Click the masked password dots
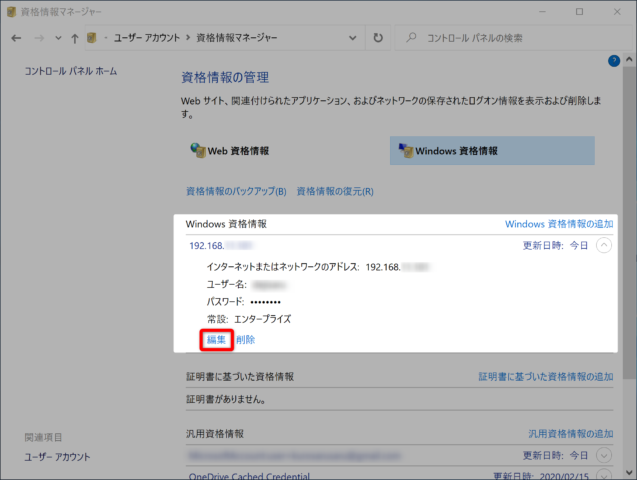Image resolution: width=637 pixels, height=480 pixels. pyautogui.click(x=266, y=302)
